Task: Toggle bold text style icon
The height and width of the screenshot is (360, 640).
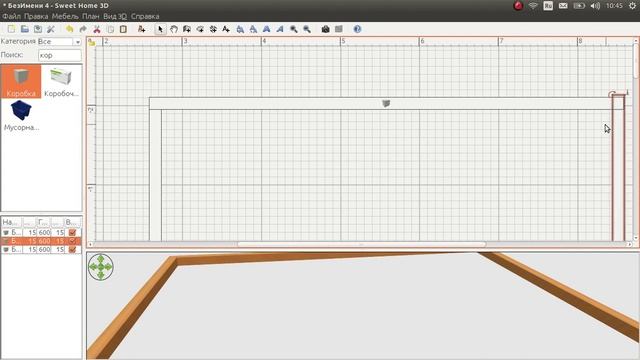Action: pyautogui.click(x=267, y=29)
